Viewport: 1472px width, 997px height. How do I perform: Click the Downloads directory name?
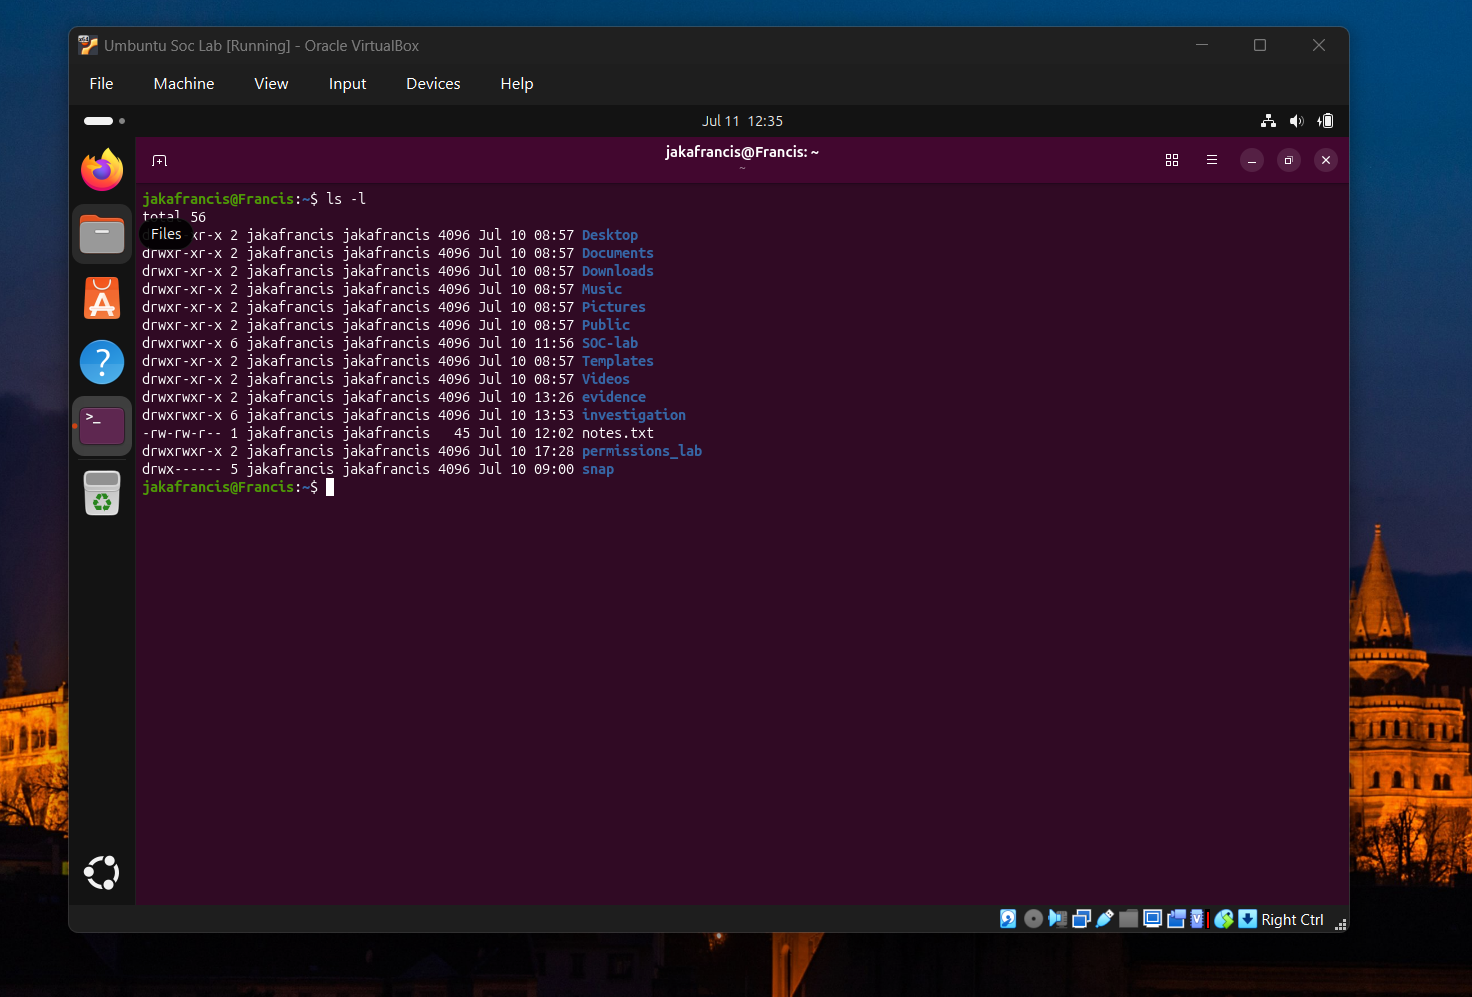pyautogui.click(x=618, y=271)
